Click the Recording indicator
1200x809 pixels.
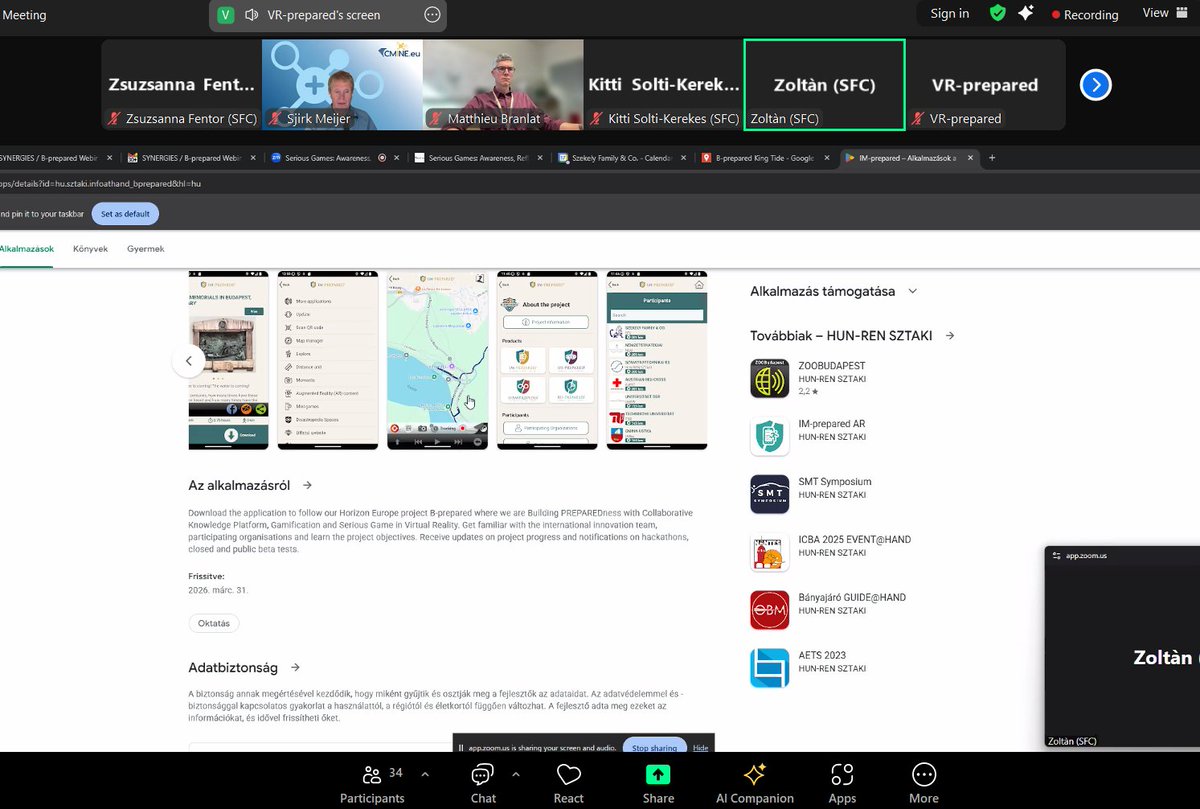pos(1085,14)
